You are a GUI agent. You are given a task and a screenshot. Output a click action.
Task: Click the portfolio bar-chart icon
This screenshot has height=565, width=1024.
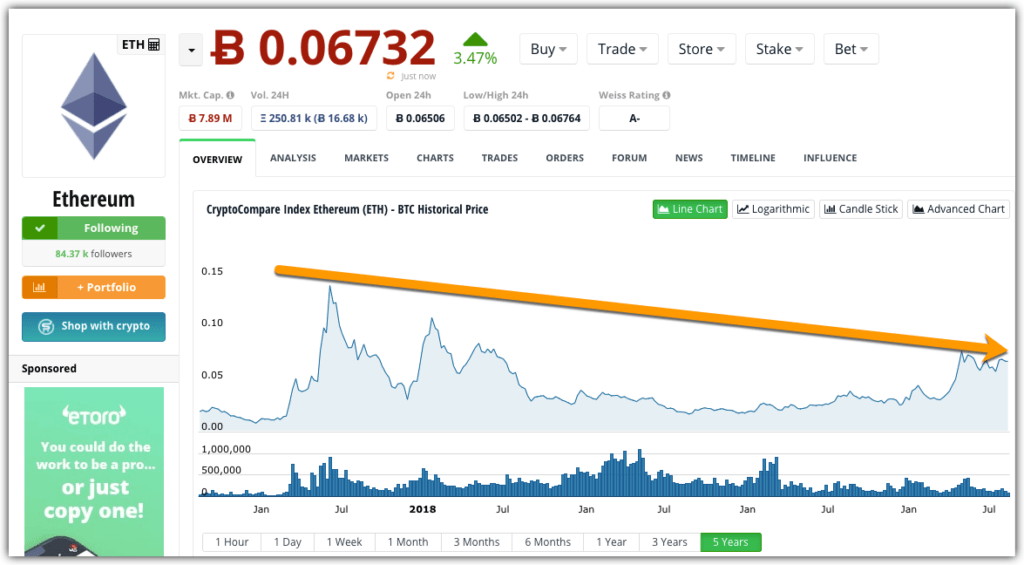tap(39, 287)
